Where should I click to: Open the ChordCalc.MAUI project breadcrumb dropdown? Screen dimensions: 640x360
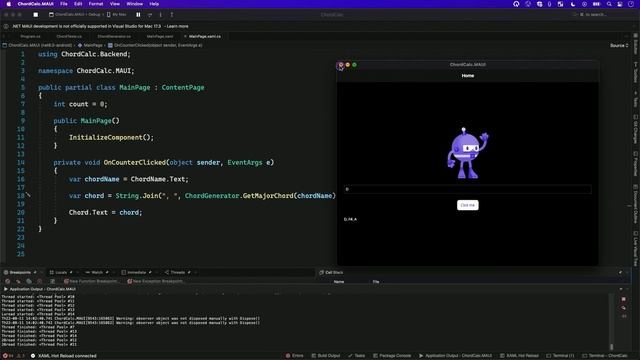38,45
